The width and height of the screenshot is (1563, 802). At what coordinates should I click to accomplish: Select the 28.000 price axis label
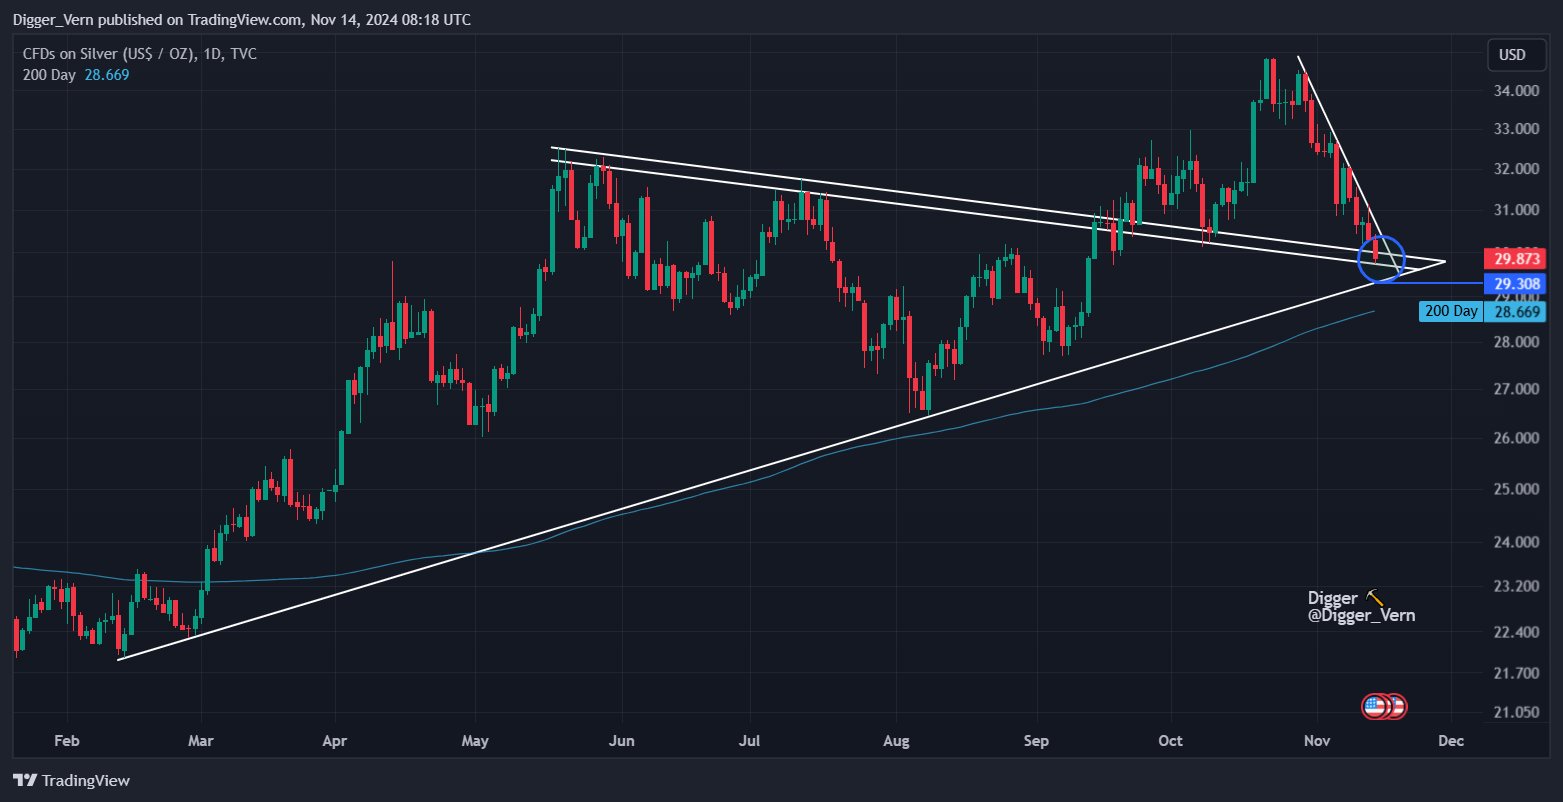coord(1516,342)
